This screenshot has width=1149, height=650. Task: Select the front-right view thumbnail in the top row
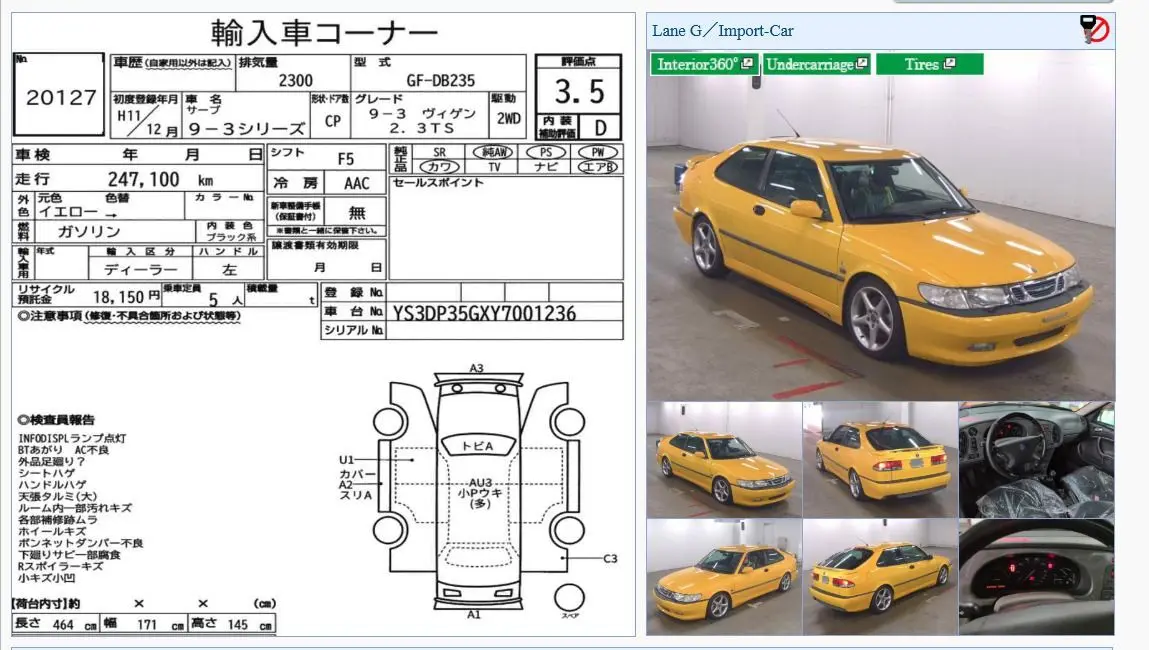click(724, 459)
